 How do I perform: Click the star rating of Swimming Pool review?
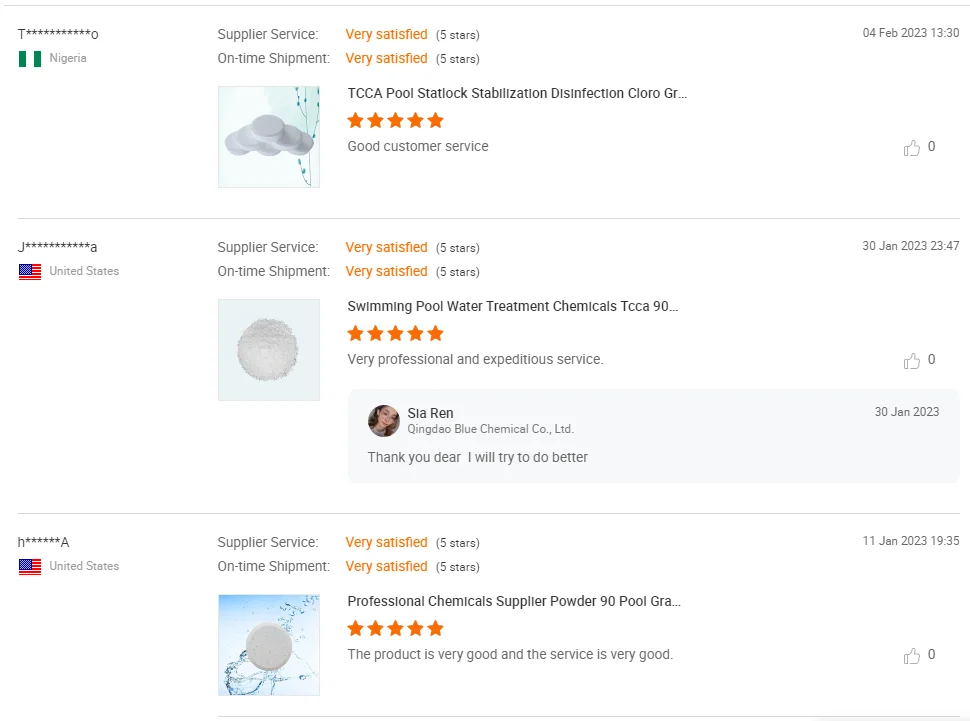click(395, 334)
